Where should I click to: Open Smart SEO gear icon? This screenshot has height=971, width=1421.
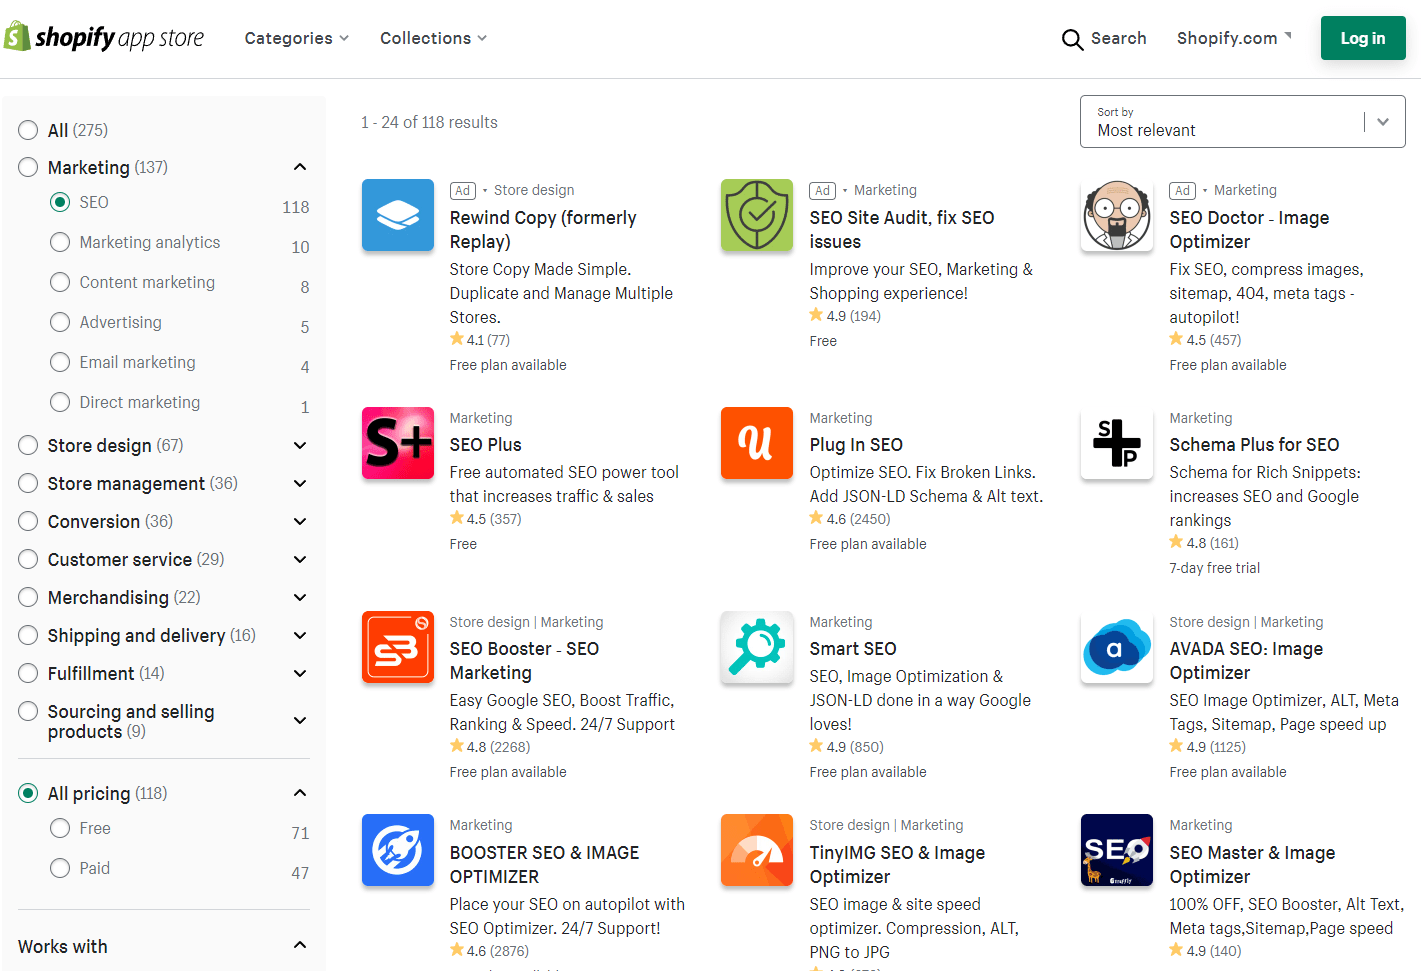[757, 647]
